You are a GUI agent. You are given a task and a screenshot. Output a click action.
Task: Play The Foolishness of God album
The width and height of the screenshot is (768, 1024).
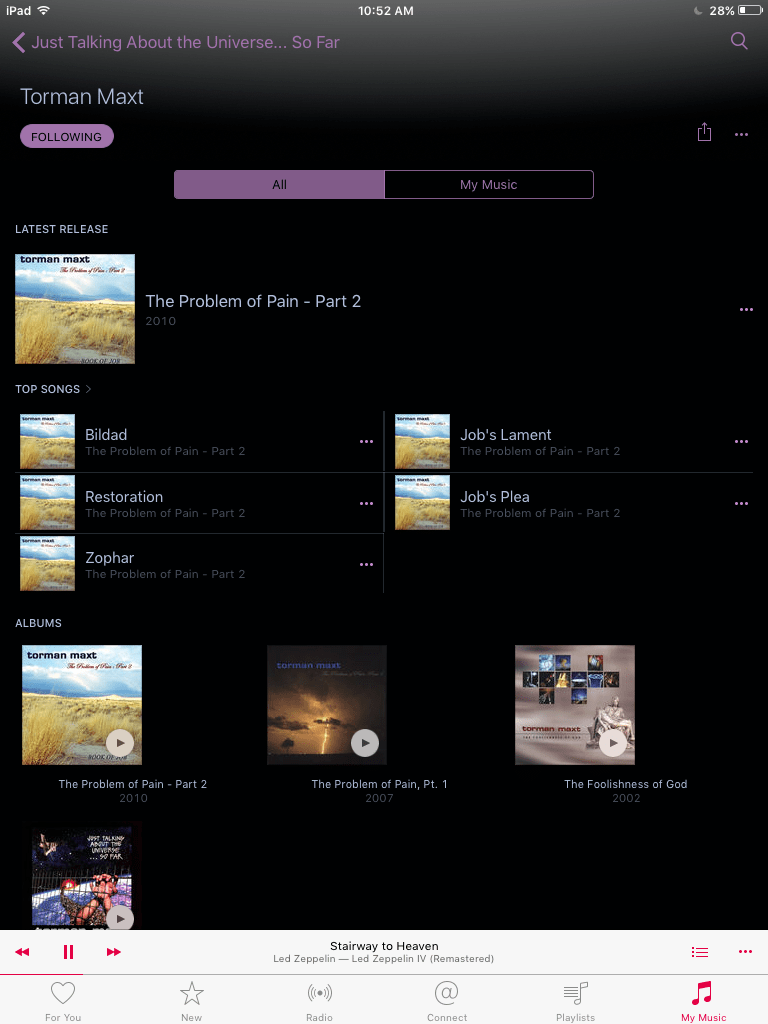click(x=613, y=743)
